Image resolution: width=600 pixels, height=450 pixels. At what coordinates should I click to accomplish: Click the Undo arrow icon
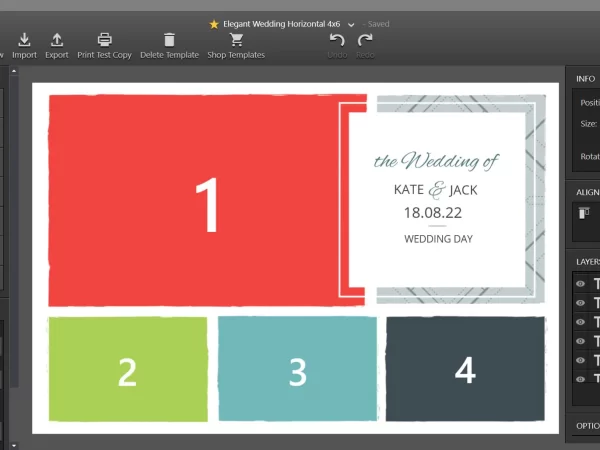pos(337,40)
